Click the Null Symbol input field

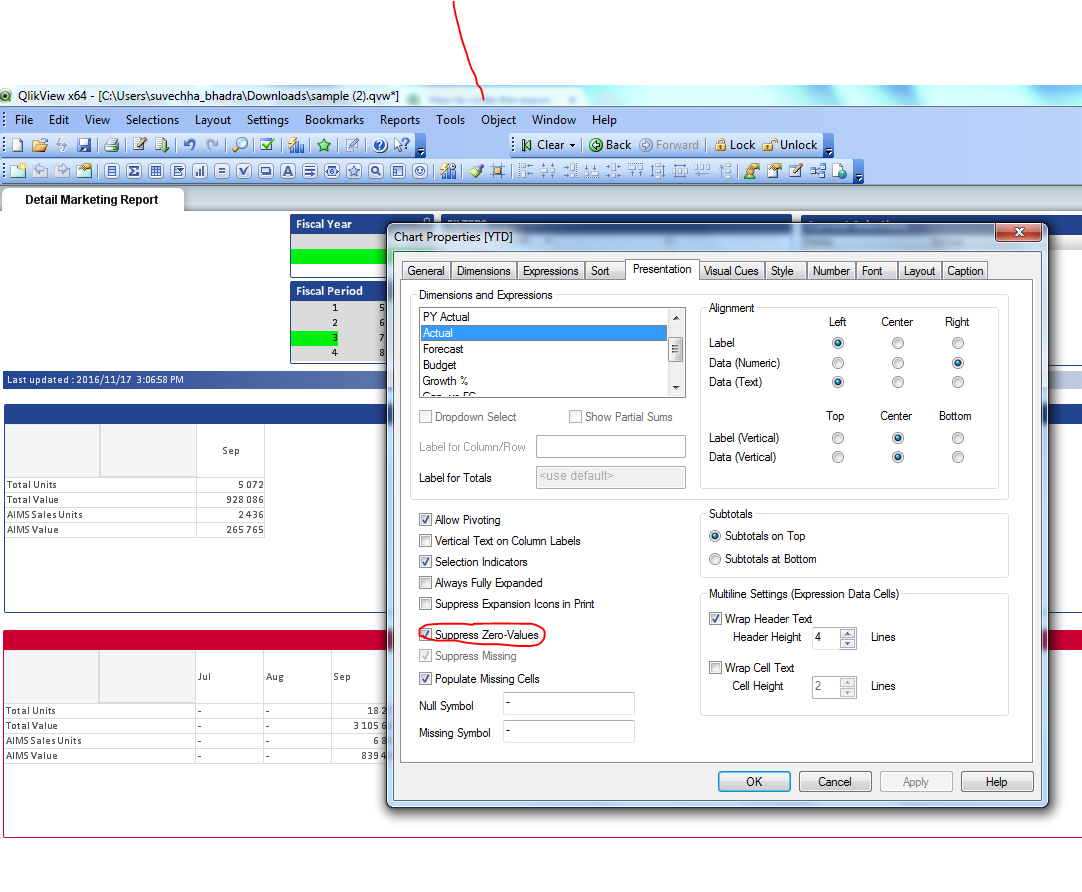[568, 704]
